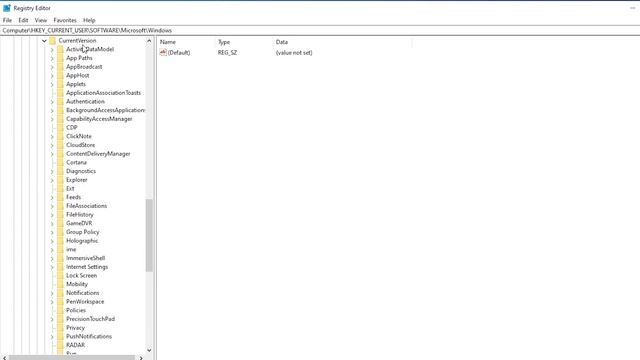Click the Feeds folder icon

pyautogui.click(x=60, y=197)
